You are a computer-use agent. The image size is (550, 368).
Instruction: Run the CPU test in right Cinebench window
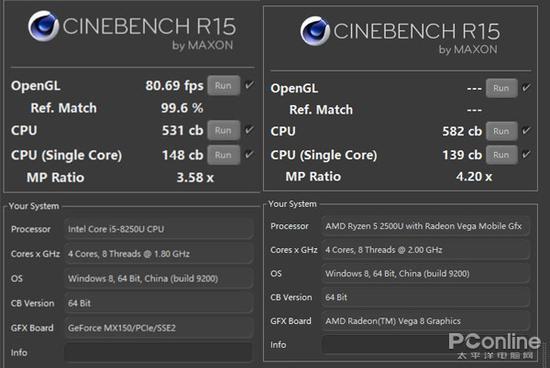501,131
